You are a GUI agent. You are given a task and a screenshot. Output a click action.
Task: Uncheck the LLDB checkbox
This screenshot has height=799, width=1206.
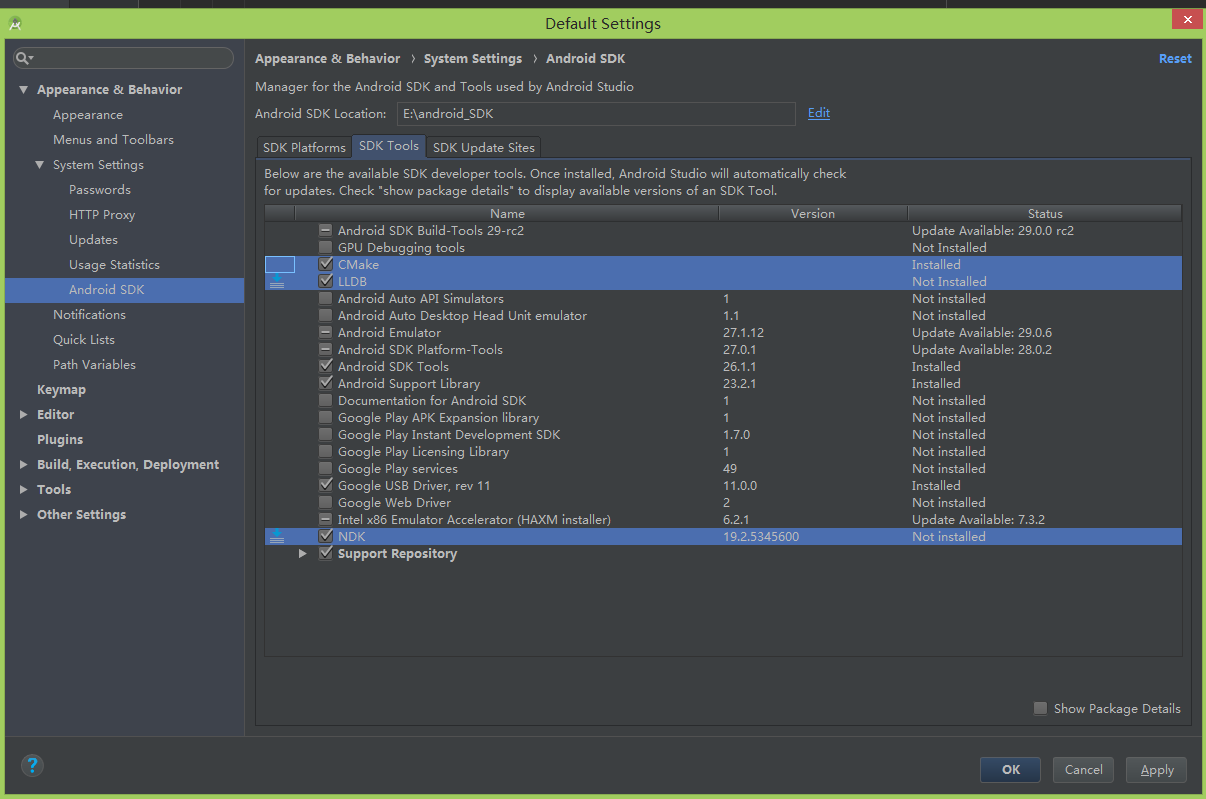point(325,282)
